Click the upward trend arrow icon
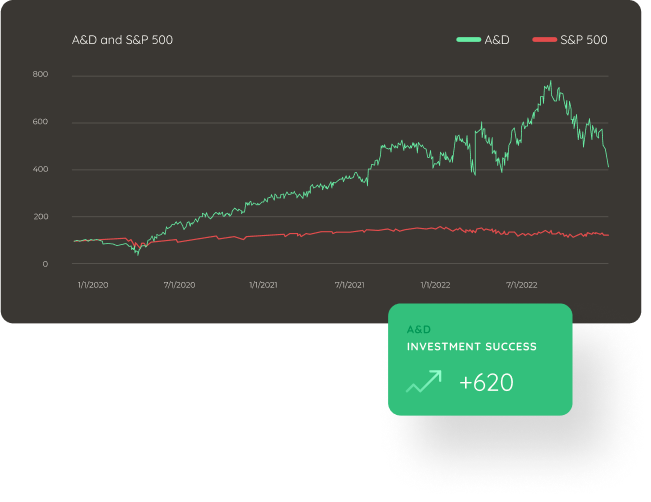The width and height of the screenshot is (651, 502). click(x=423, y=382)
